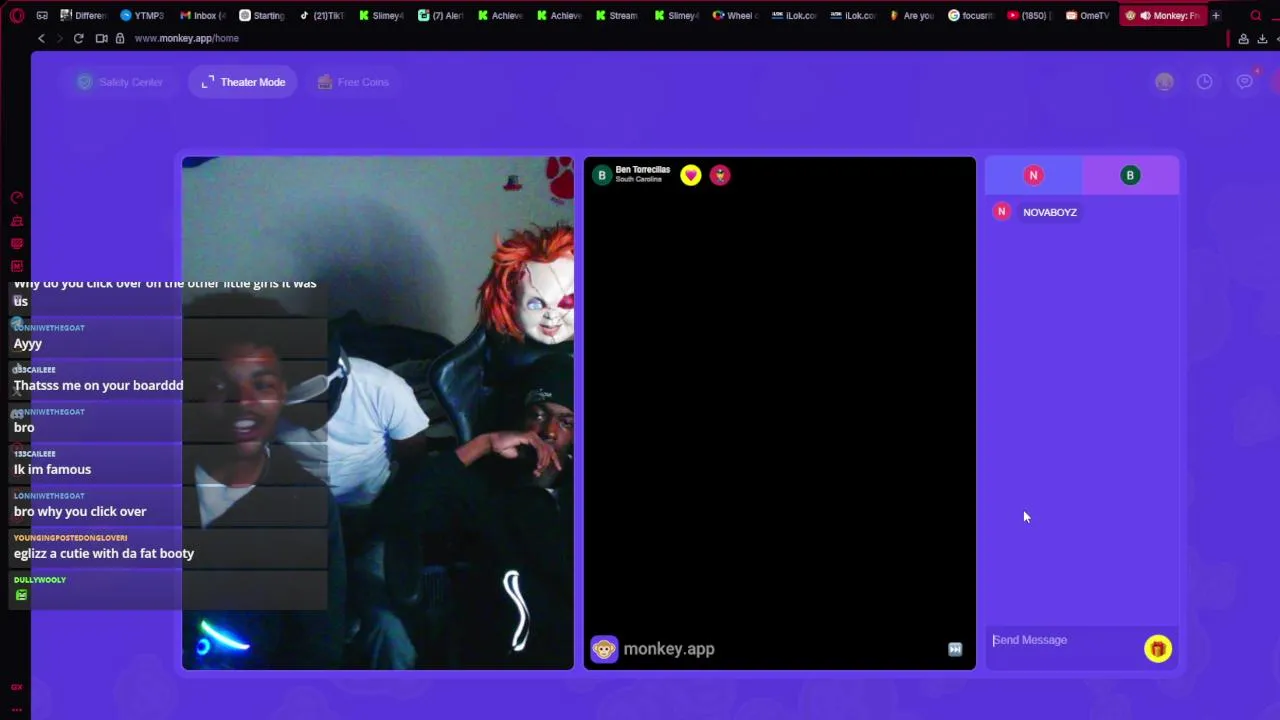Screen dimensions: 1280x720
Task: Click the camera indicator in the address bar
Action: pyautogui.click(x=101, y=38)
